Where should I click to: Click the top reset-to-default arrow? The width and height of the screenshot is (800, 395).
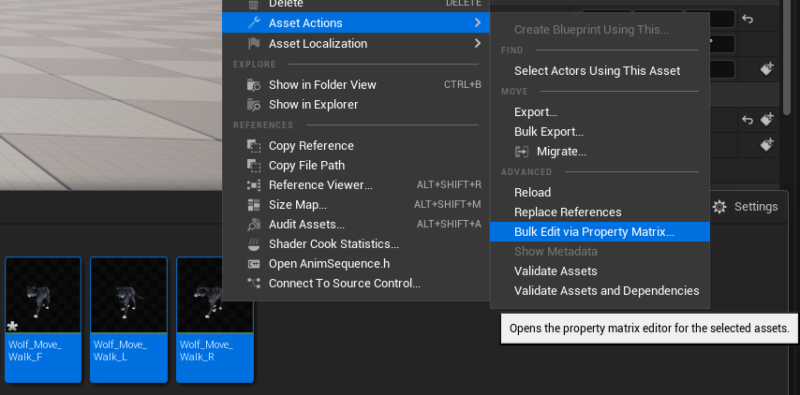(x=747, y=19)
